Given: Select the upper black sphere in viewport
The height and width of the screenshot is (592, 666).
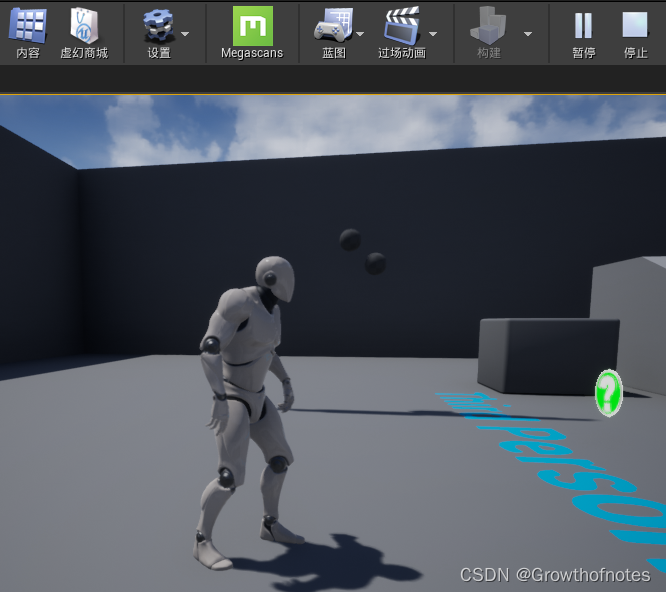Looking at the screenshot, I should 350,240.
